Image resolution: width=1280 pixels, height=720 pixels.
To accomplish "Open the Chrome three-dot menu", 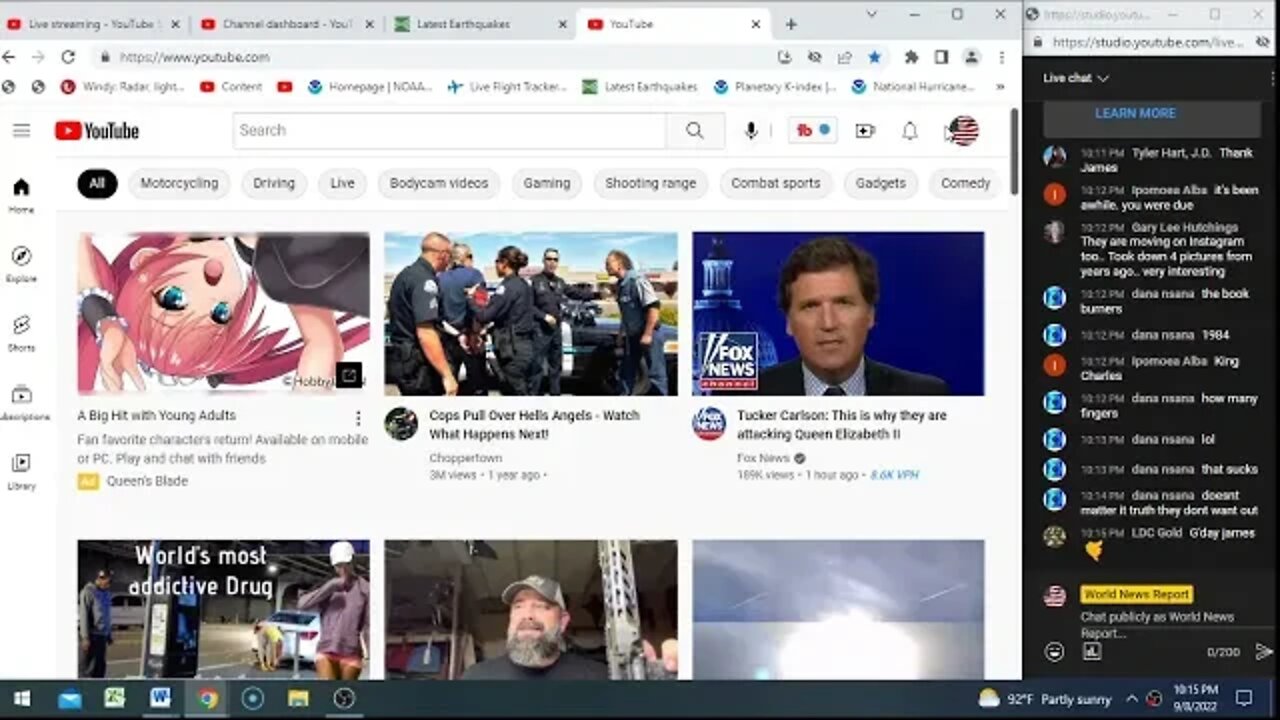I will [1001, 57].
